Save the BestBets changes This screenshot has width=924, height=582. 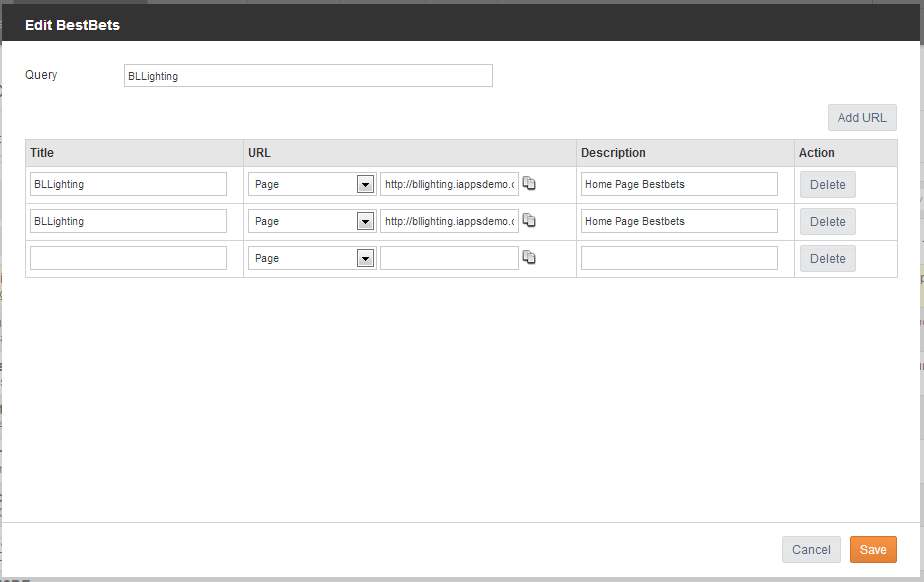point(873,550)
